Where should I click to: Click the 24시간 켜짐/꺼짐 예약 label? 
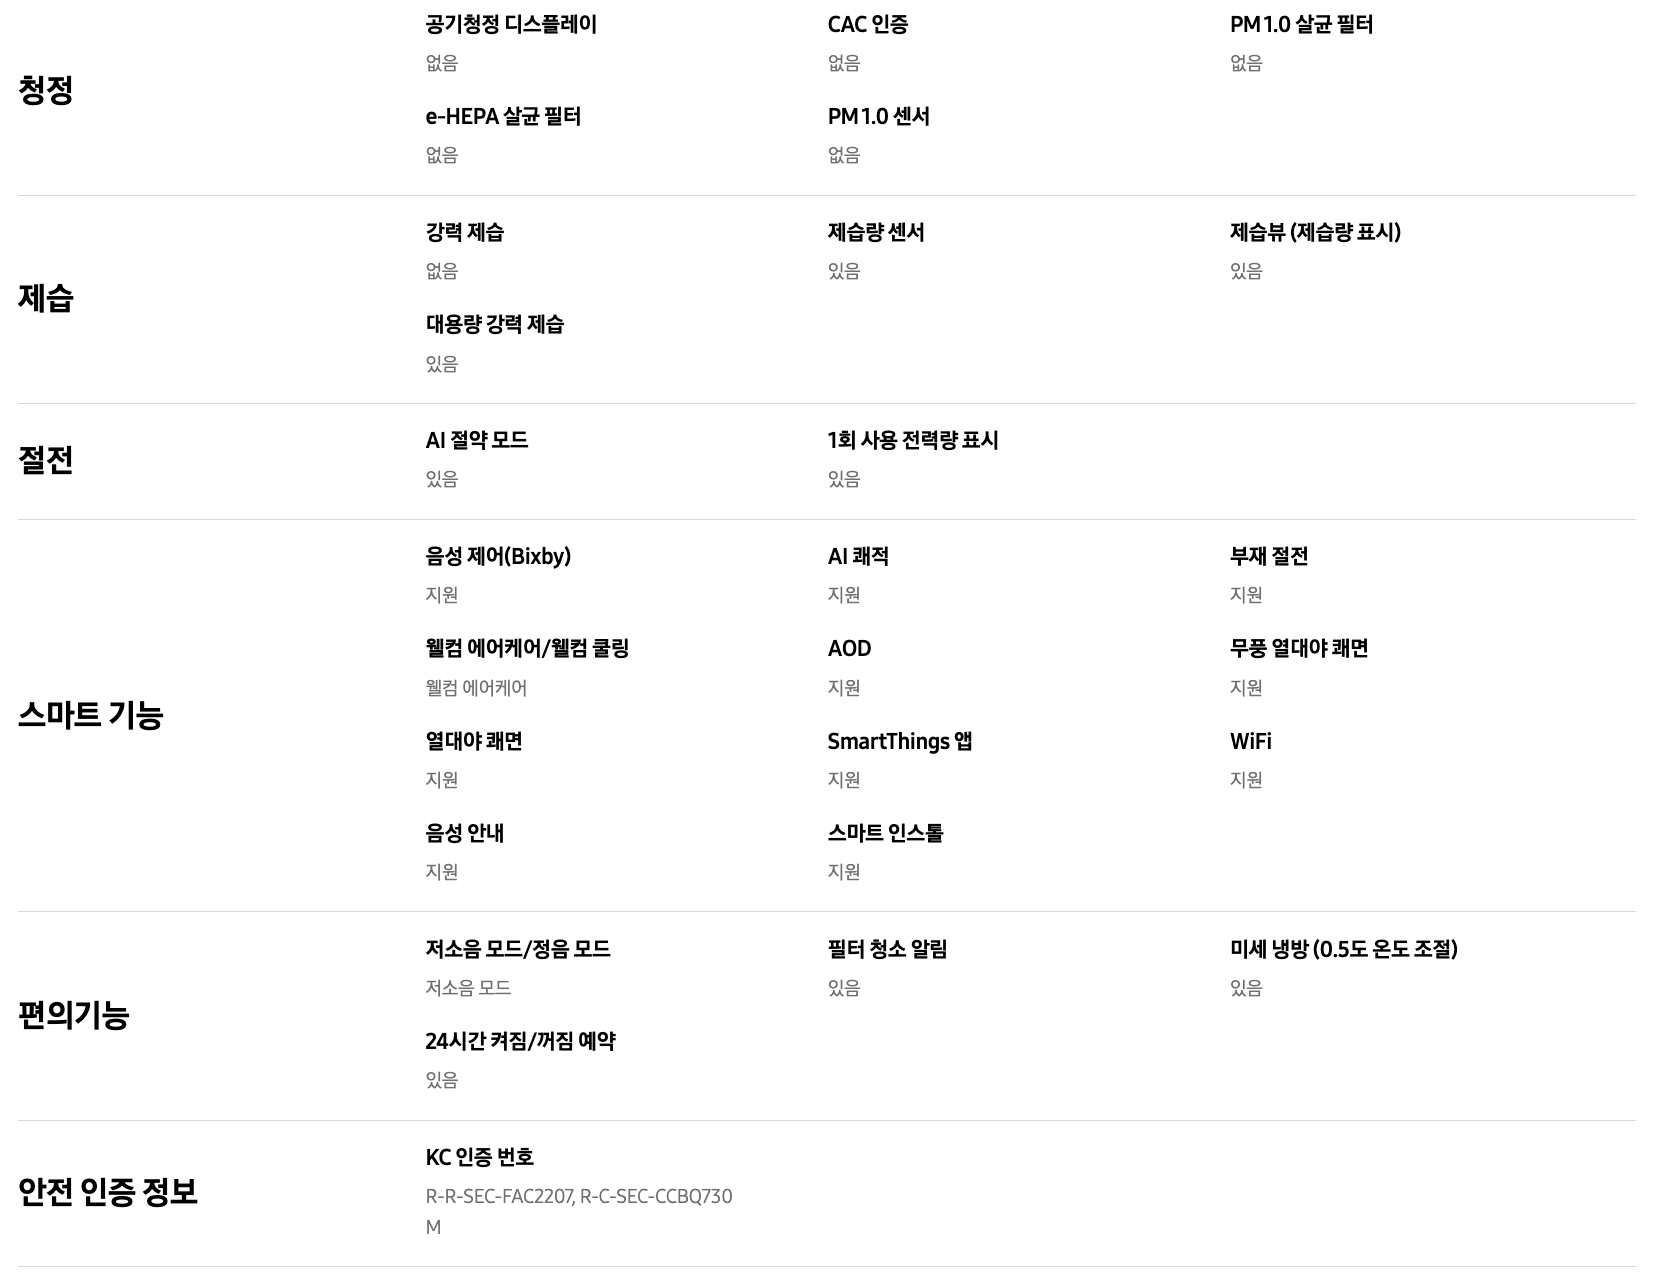pos(521,1041)
